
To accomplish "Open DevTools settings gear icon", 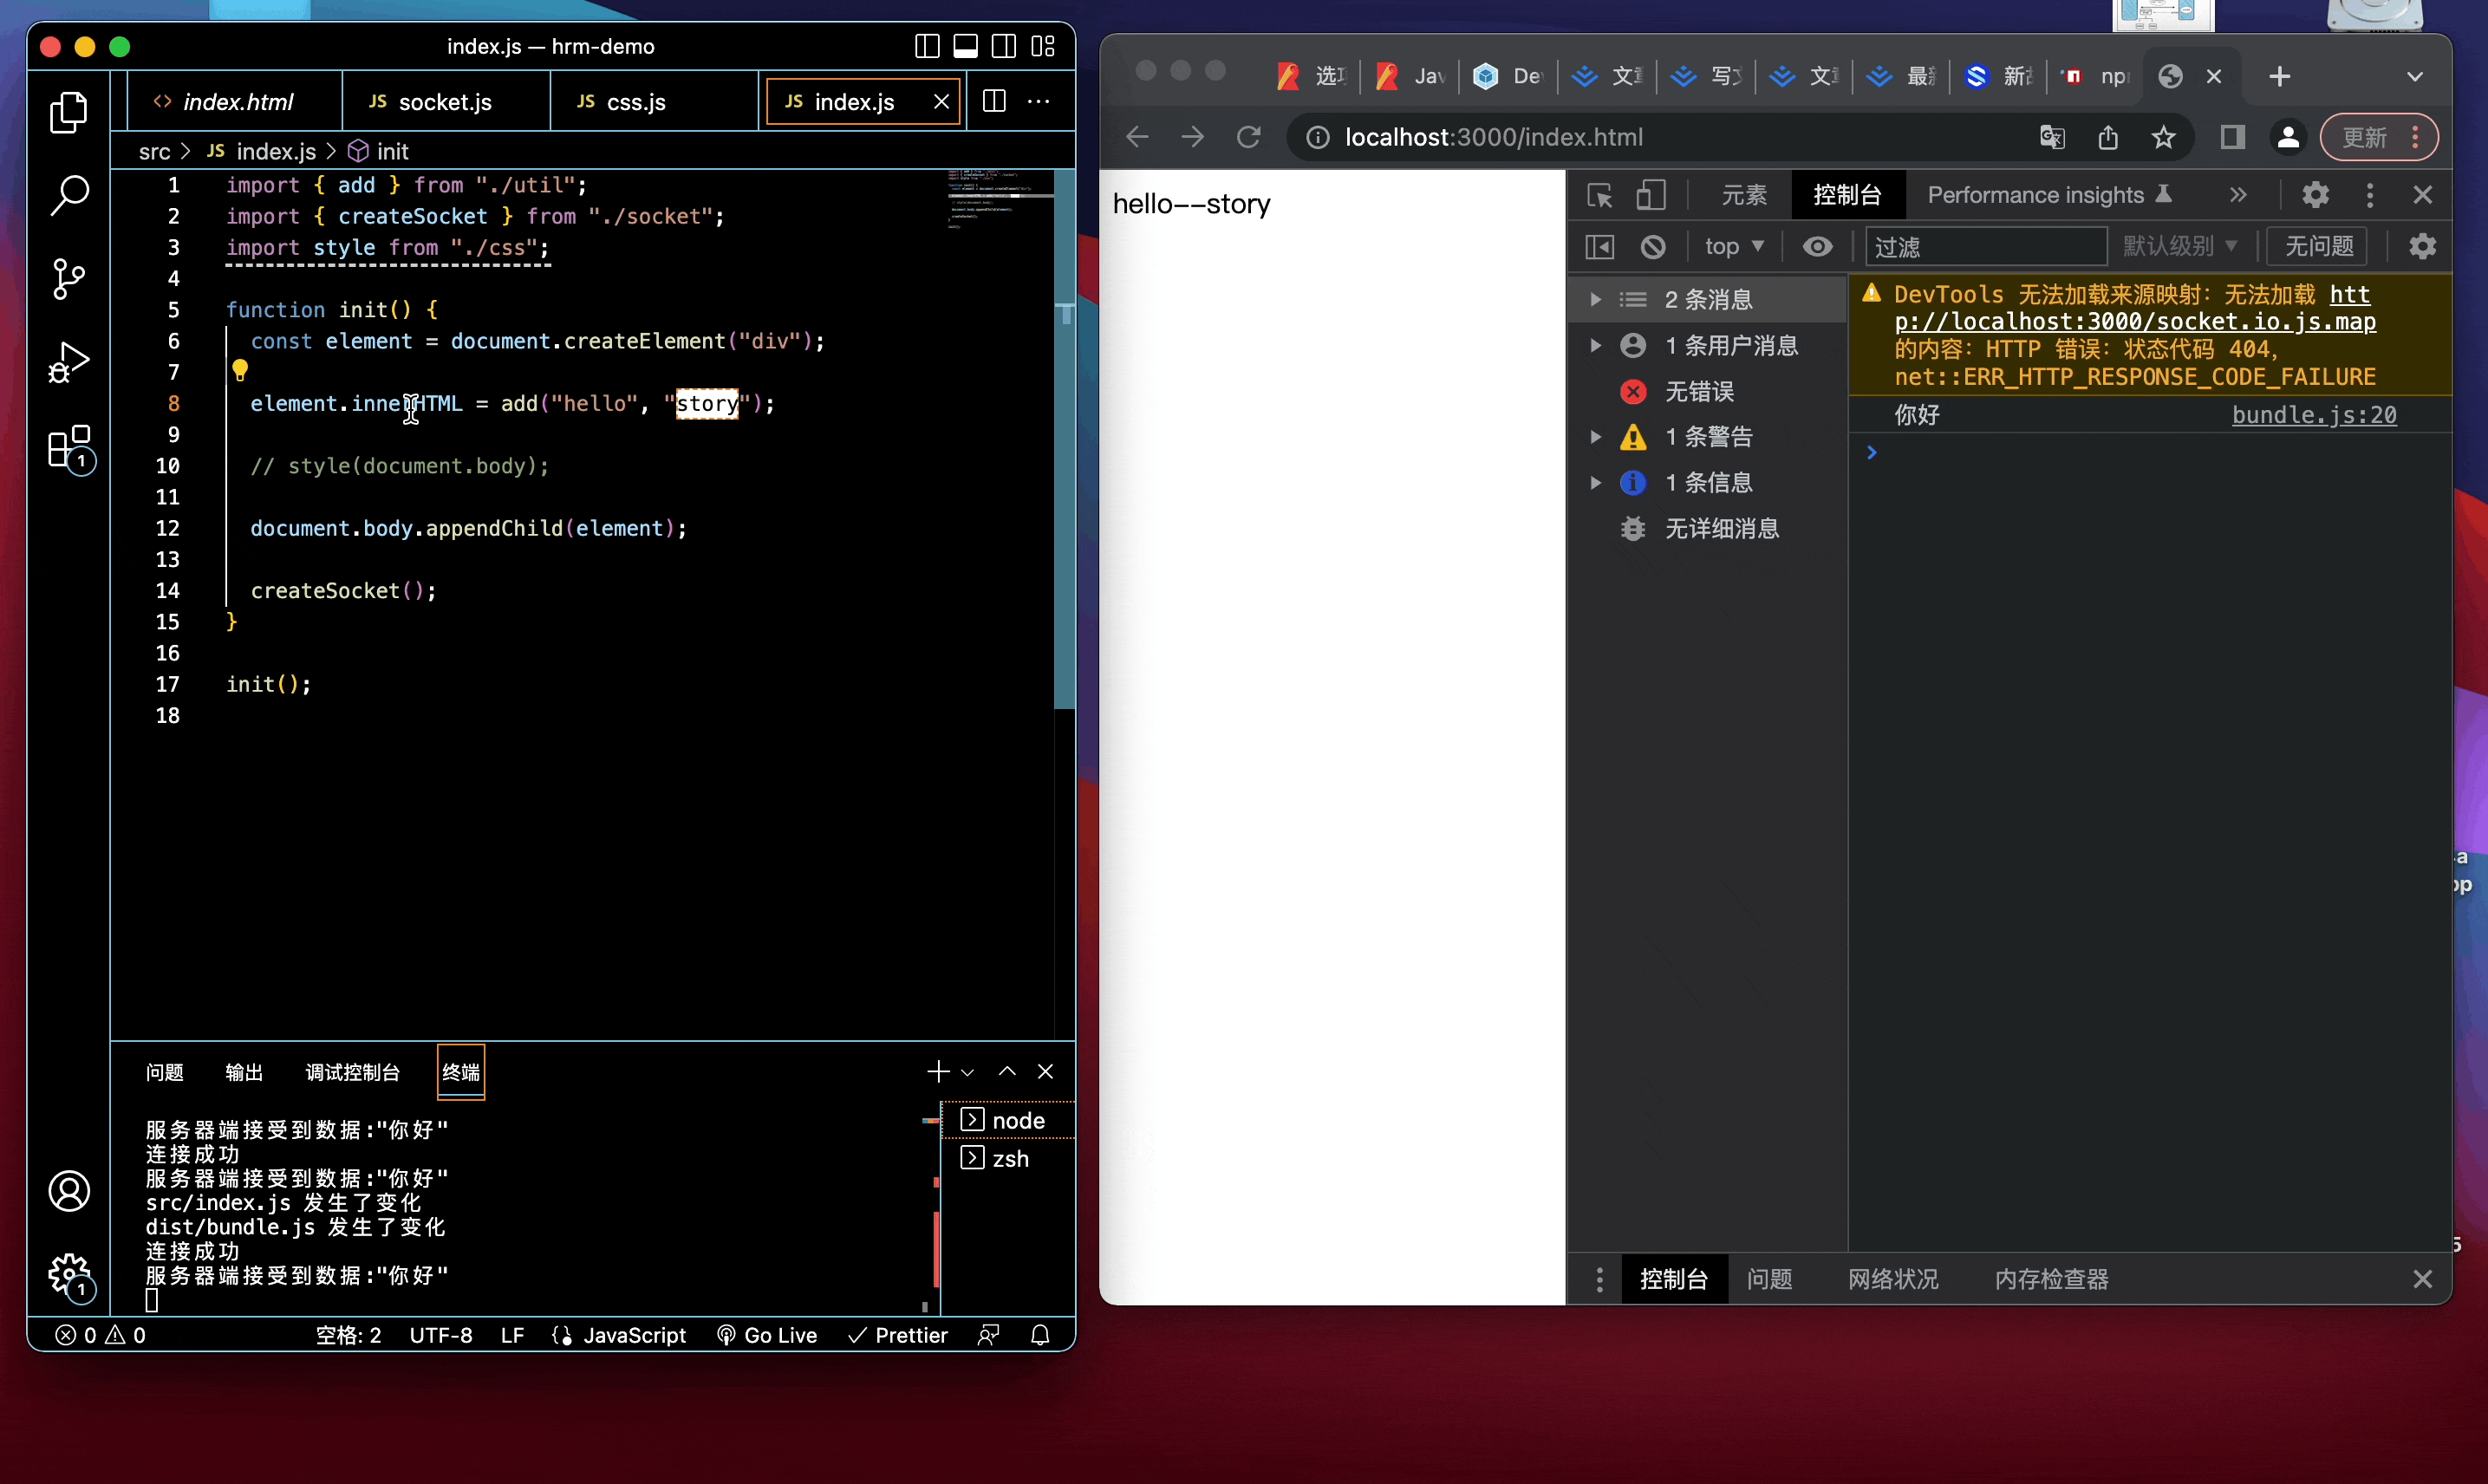I will 2315,195.
